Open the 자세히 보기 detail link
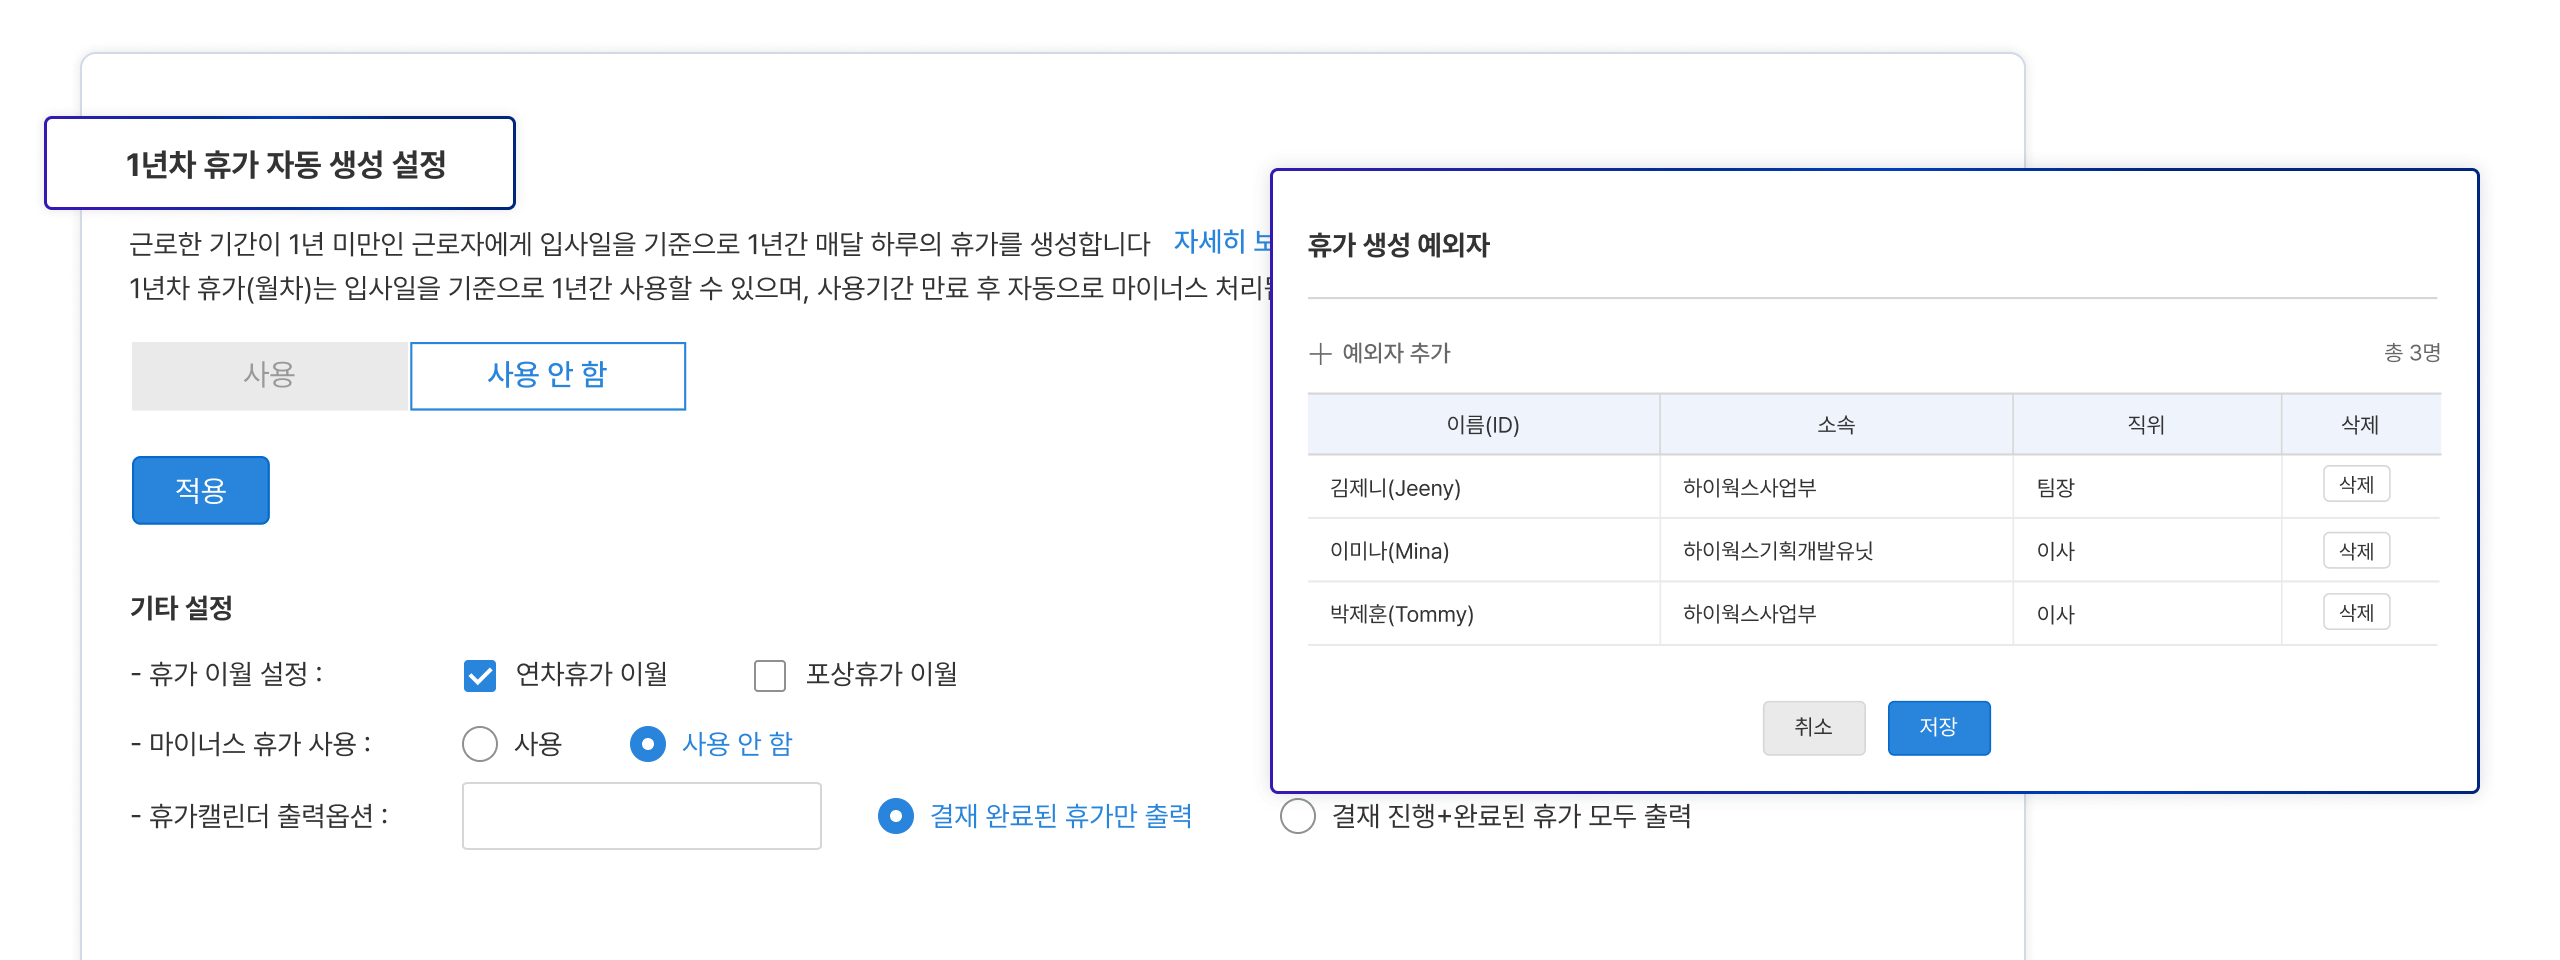The width and height of the screenshot is (2560, 960). pos(1222,240)
